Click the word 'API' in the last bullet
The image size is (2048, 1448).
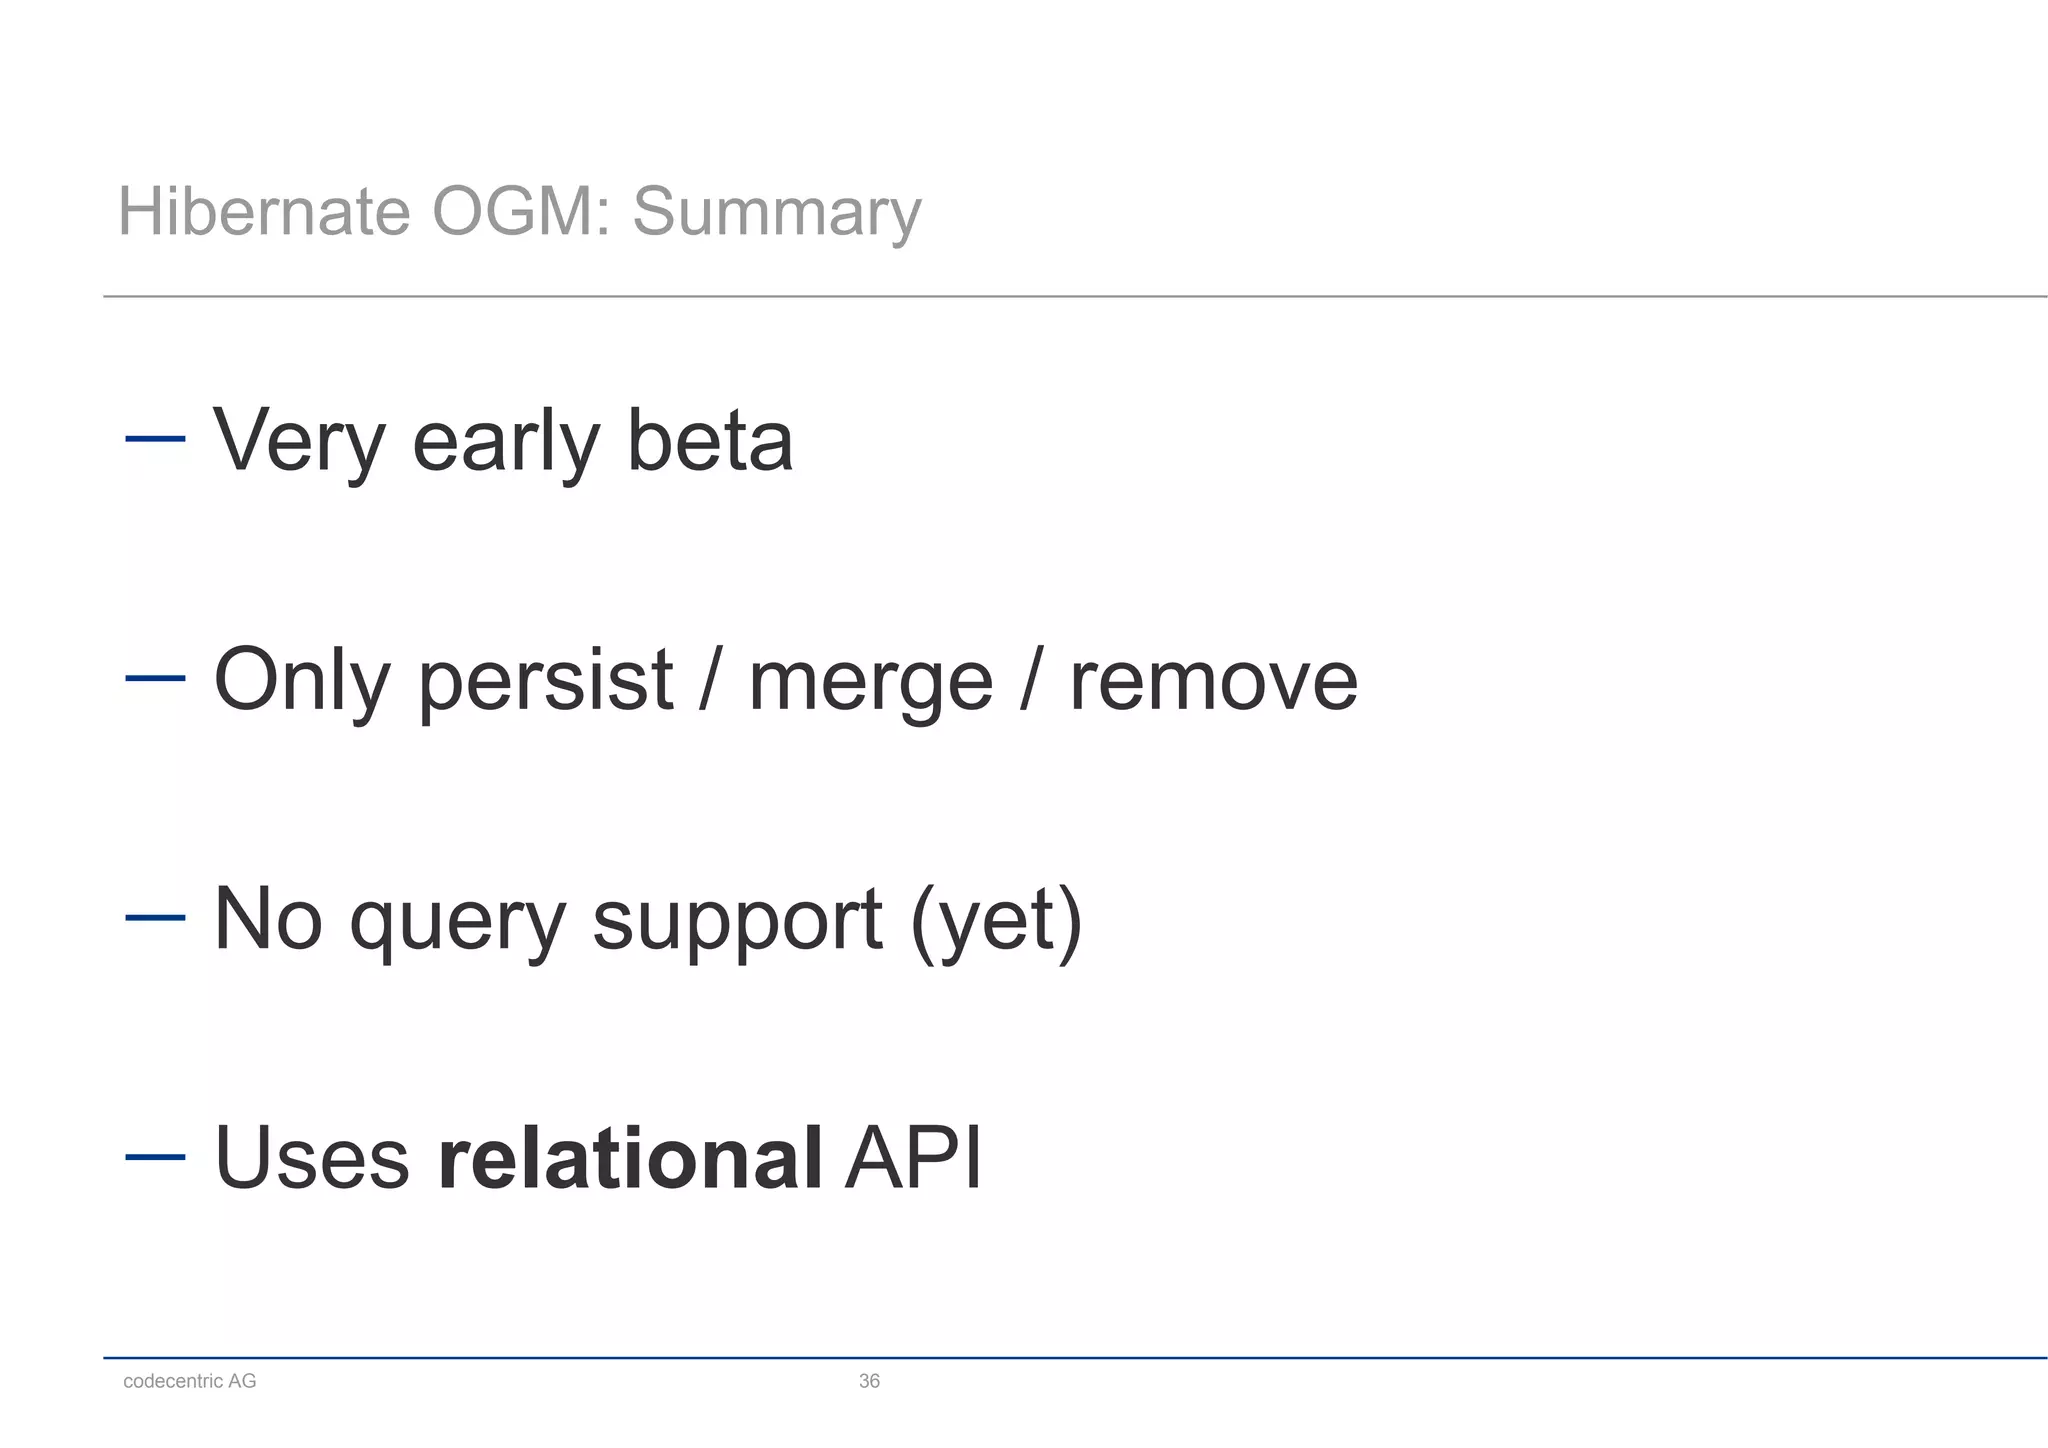pyautogui.click(x=913, y=1158)
